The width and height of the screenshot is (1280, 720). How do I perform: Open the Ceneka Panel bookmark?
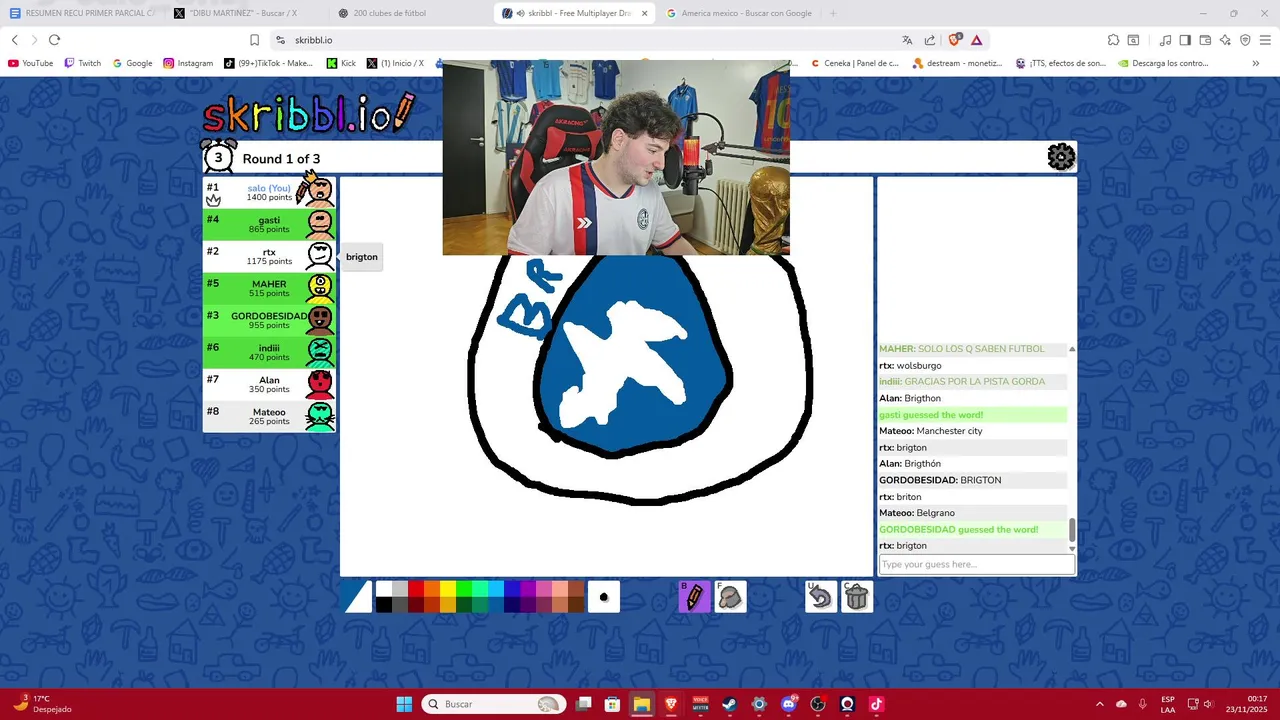click(x=854, y=63)
